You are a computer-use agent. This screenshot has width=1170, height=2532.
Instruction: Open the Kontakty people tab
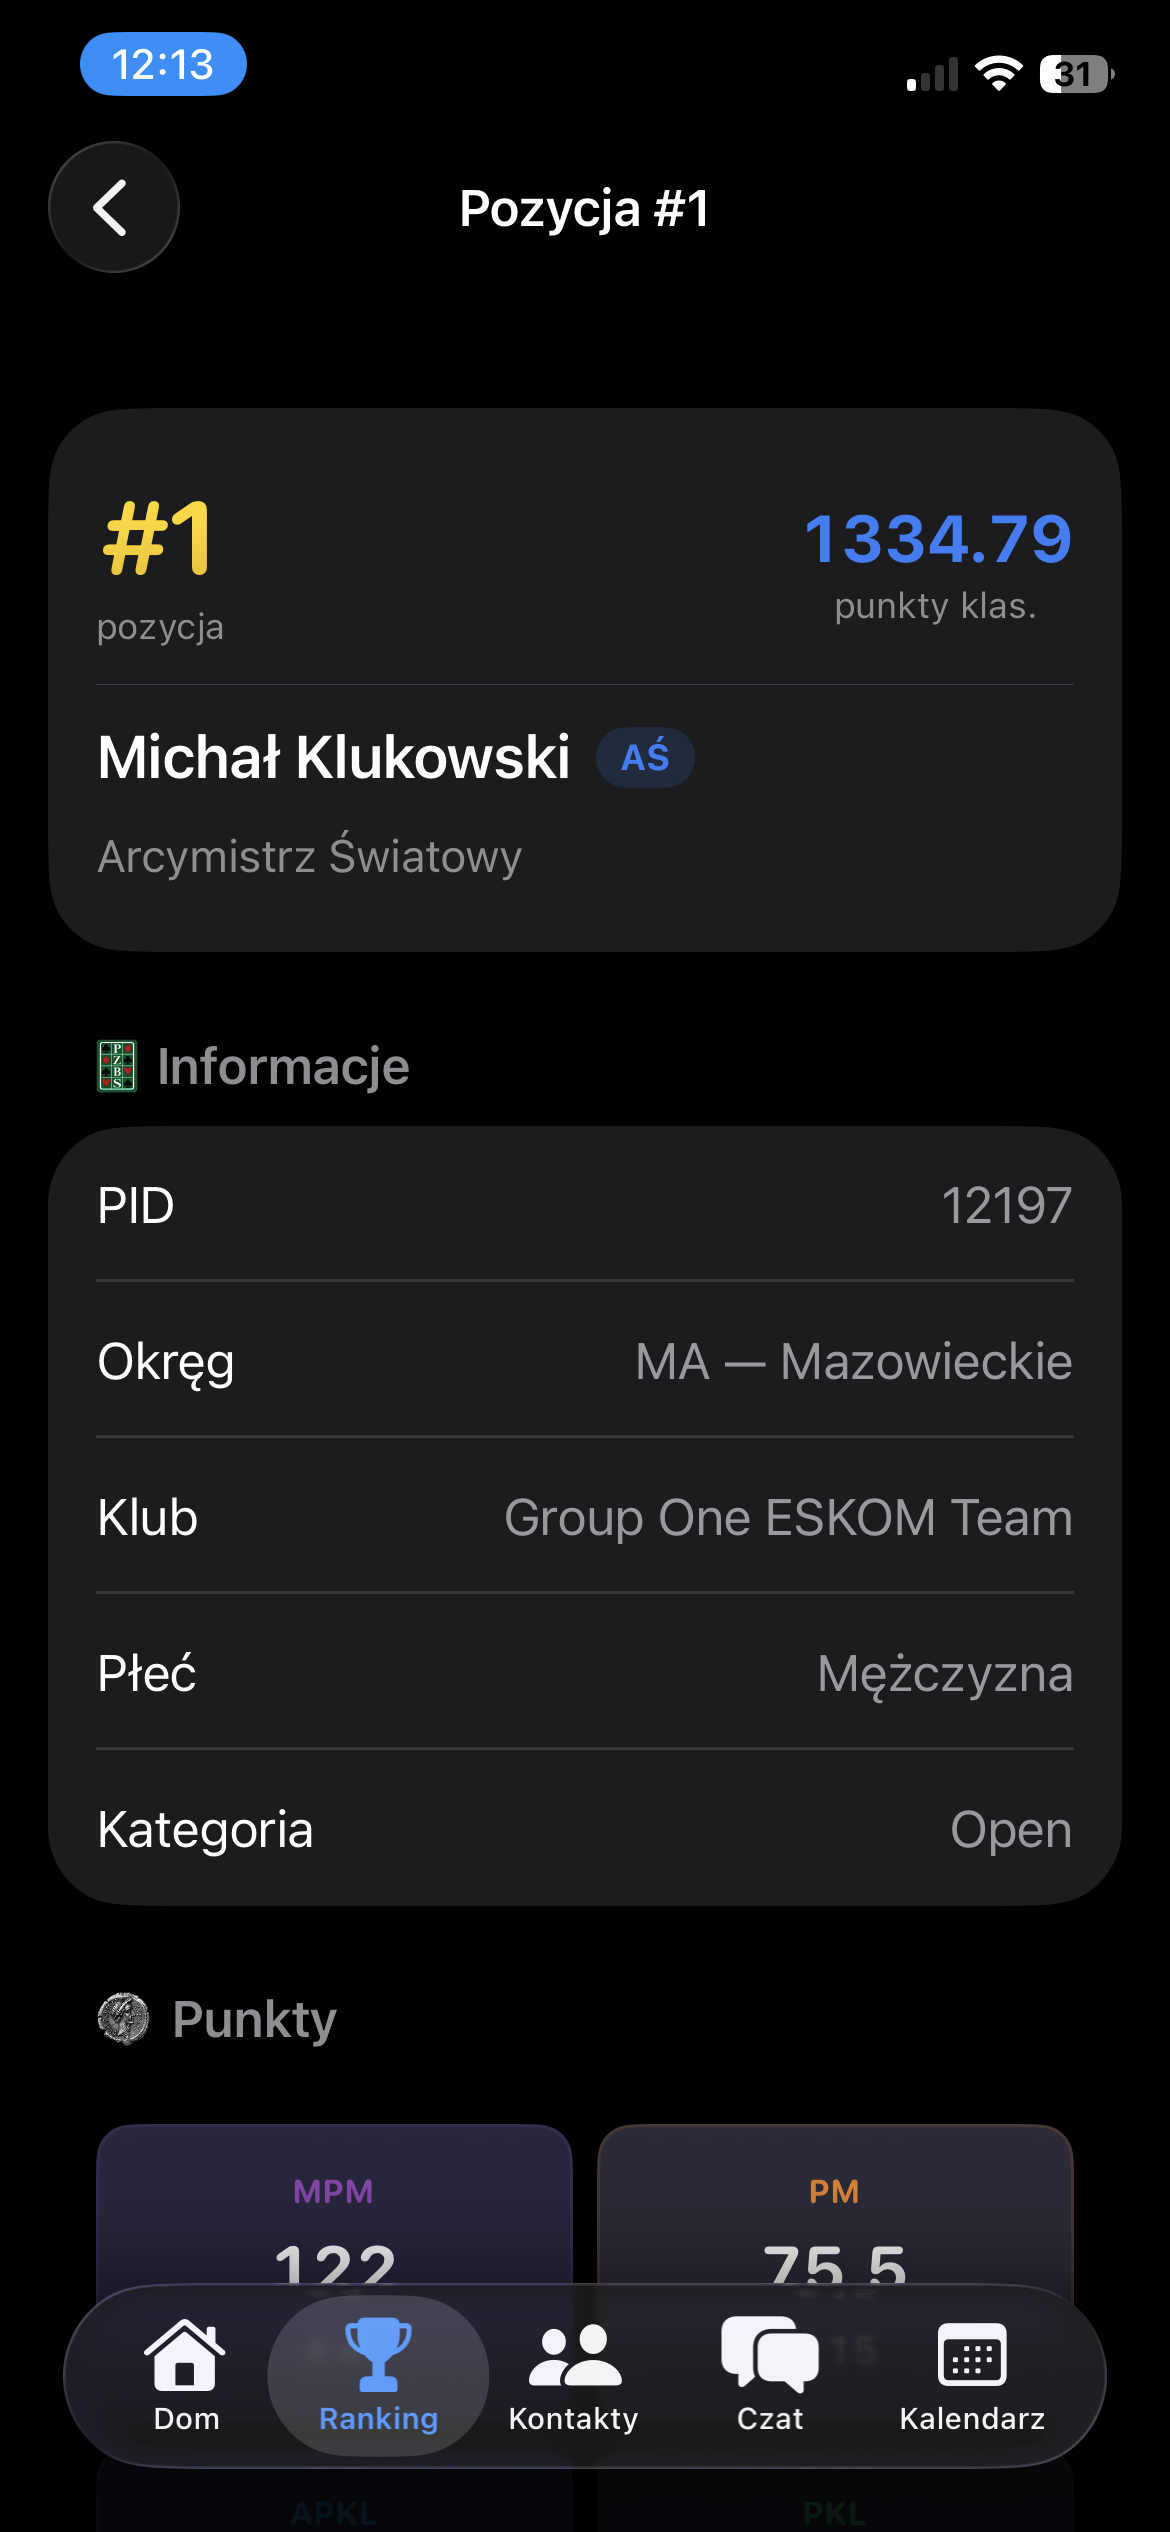tap(573, 2374)
